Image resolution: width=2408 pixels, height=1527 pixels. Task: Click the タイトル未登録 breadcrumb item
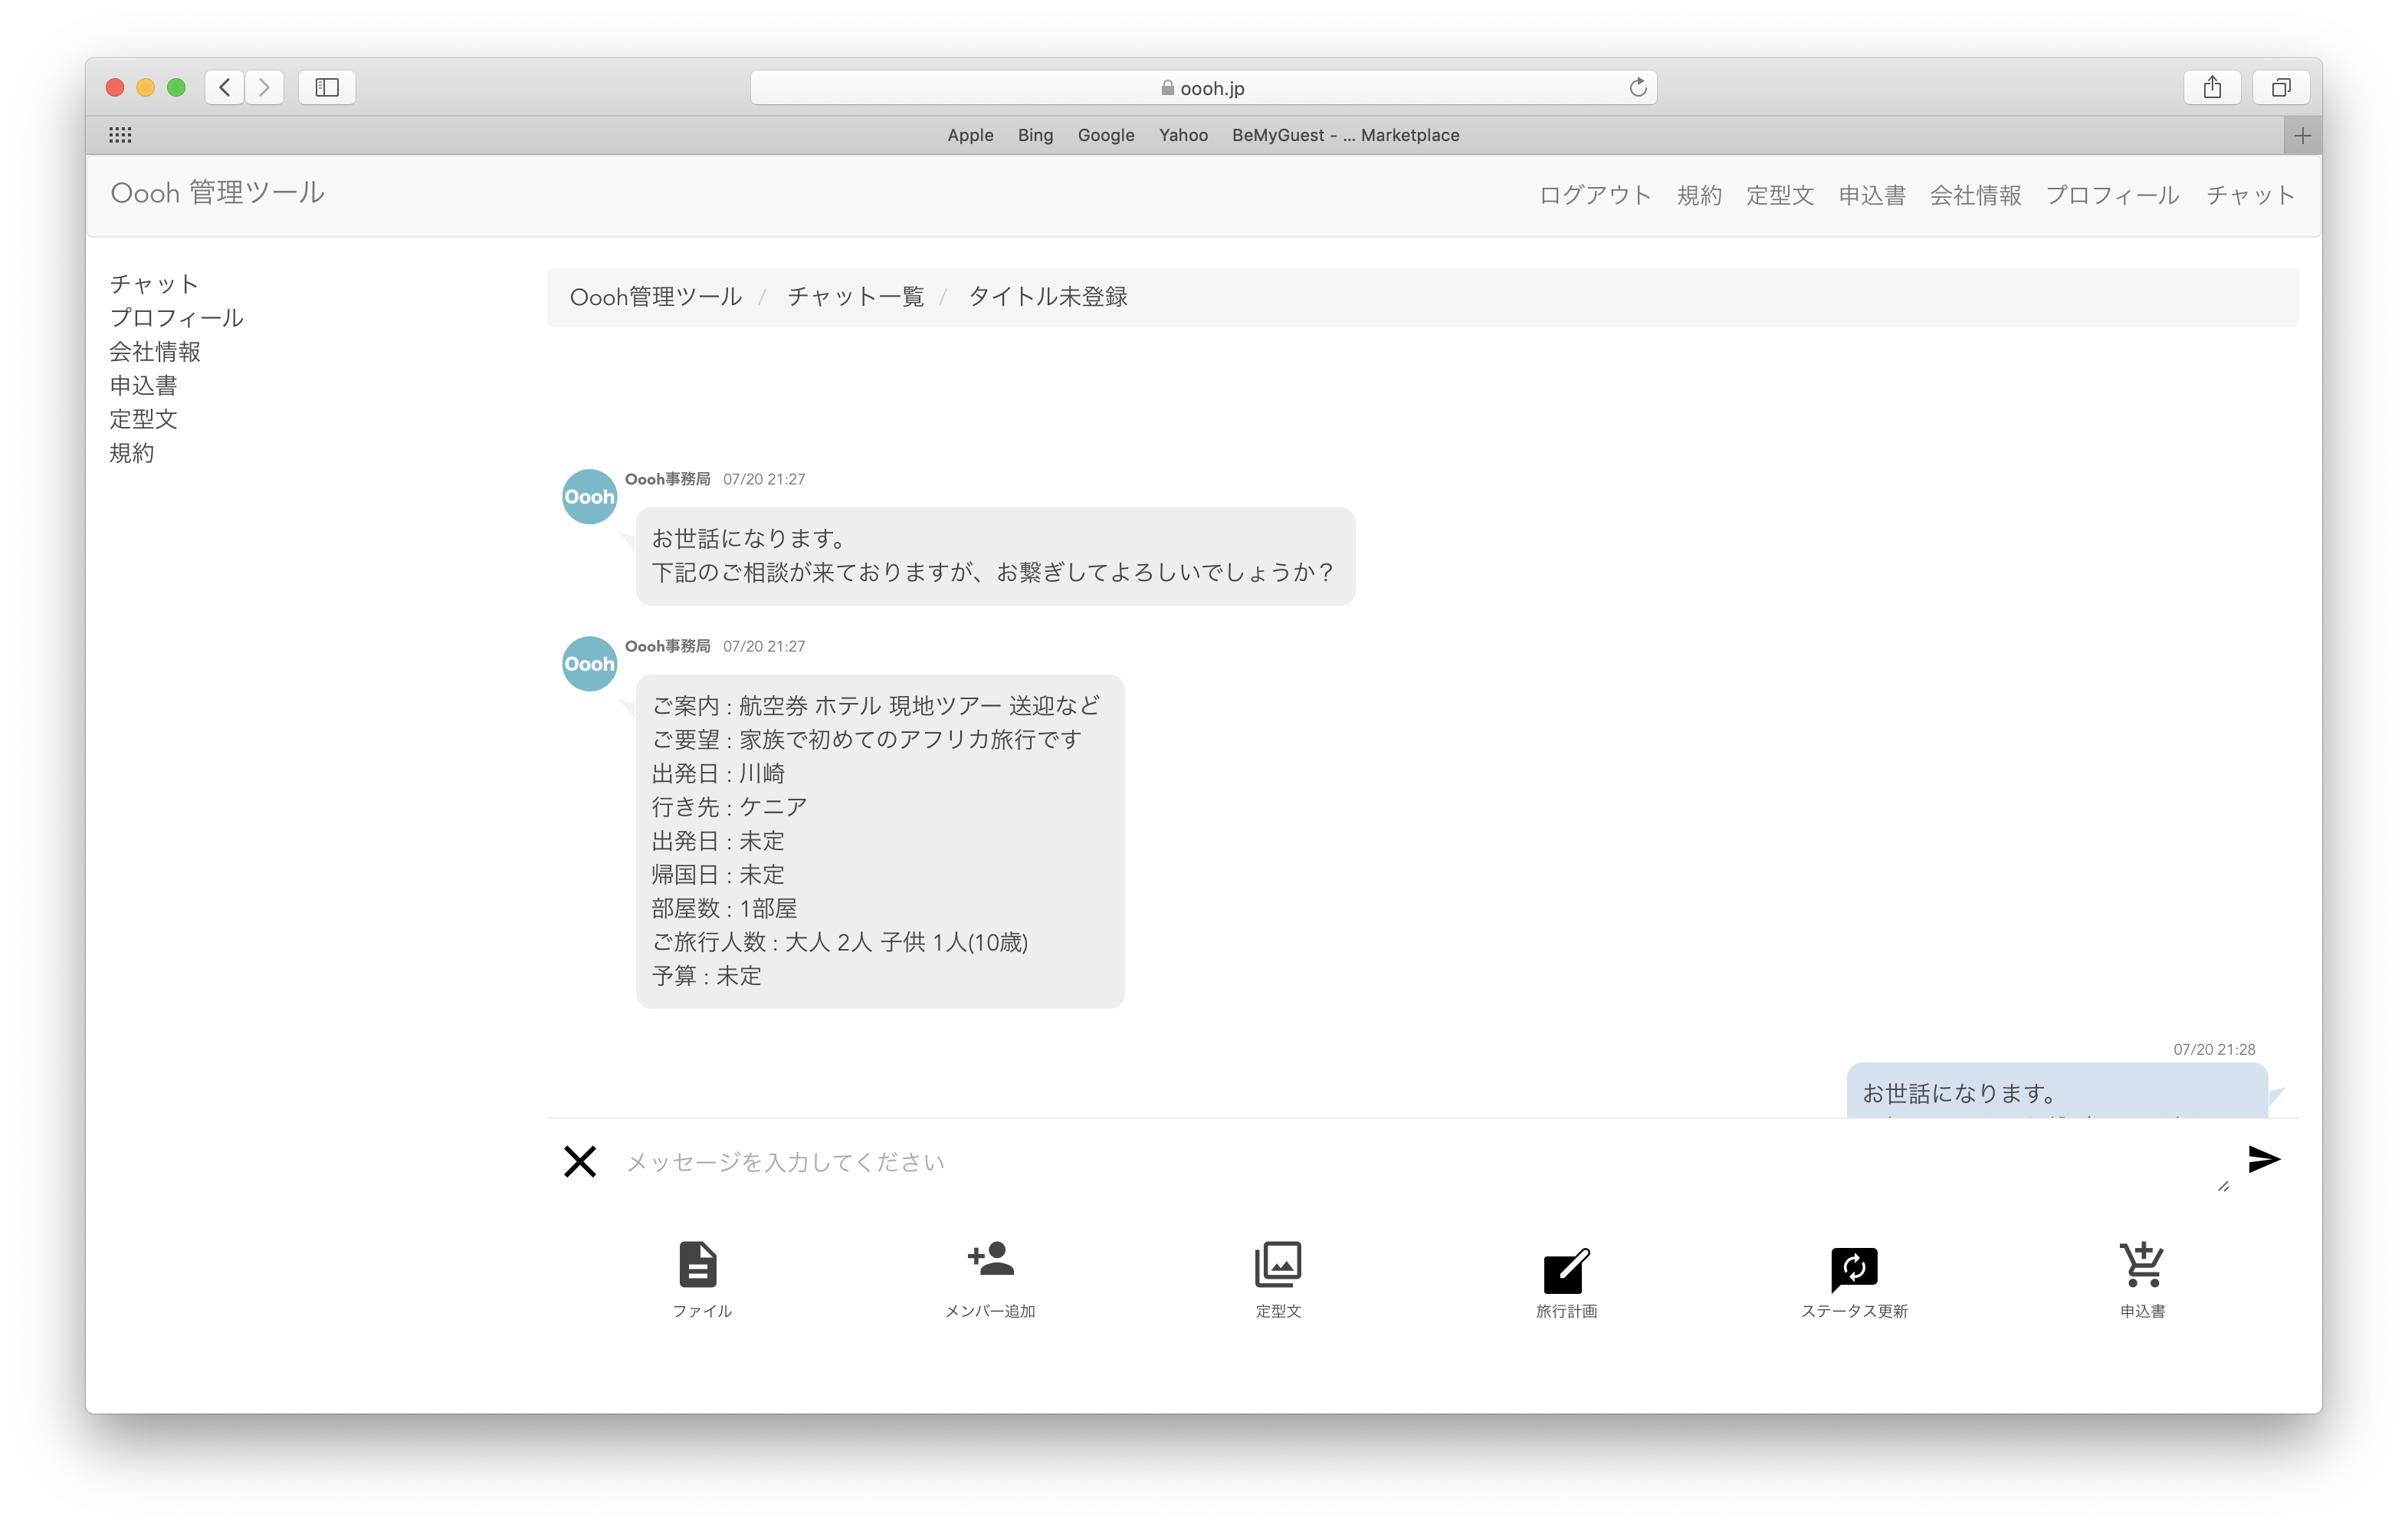[x=1048, y=297]
